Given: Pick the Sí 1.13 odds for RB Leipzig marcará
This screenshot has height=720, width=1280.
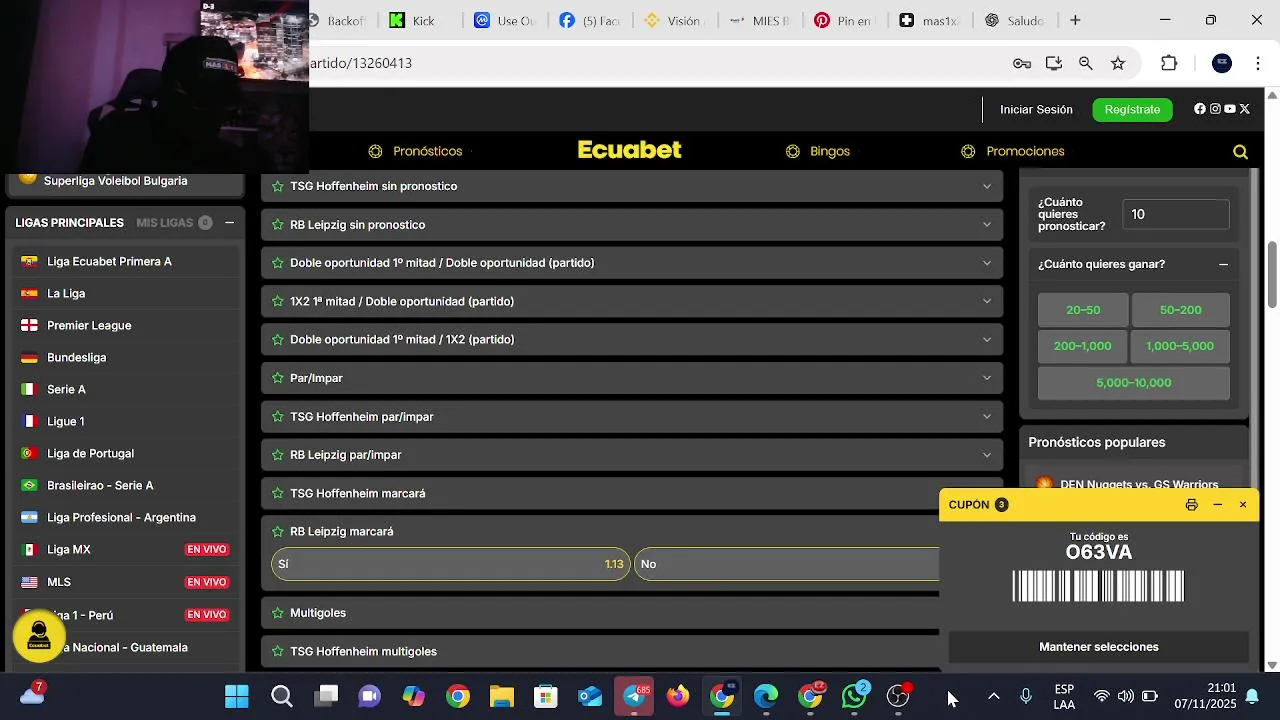Looking at the screenshot, I should point(451,564).
